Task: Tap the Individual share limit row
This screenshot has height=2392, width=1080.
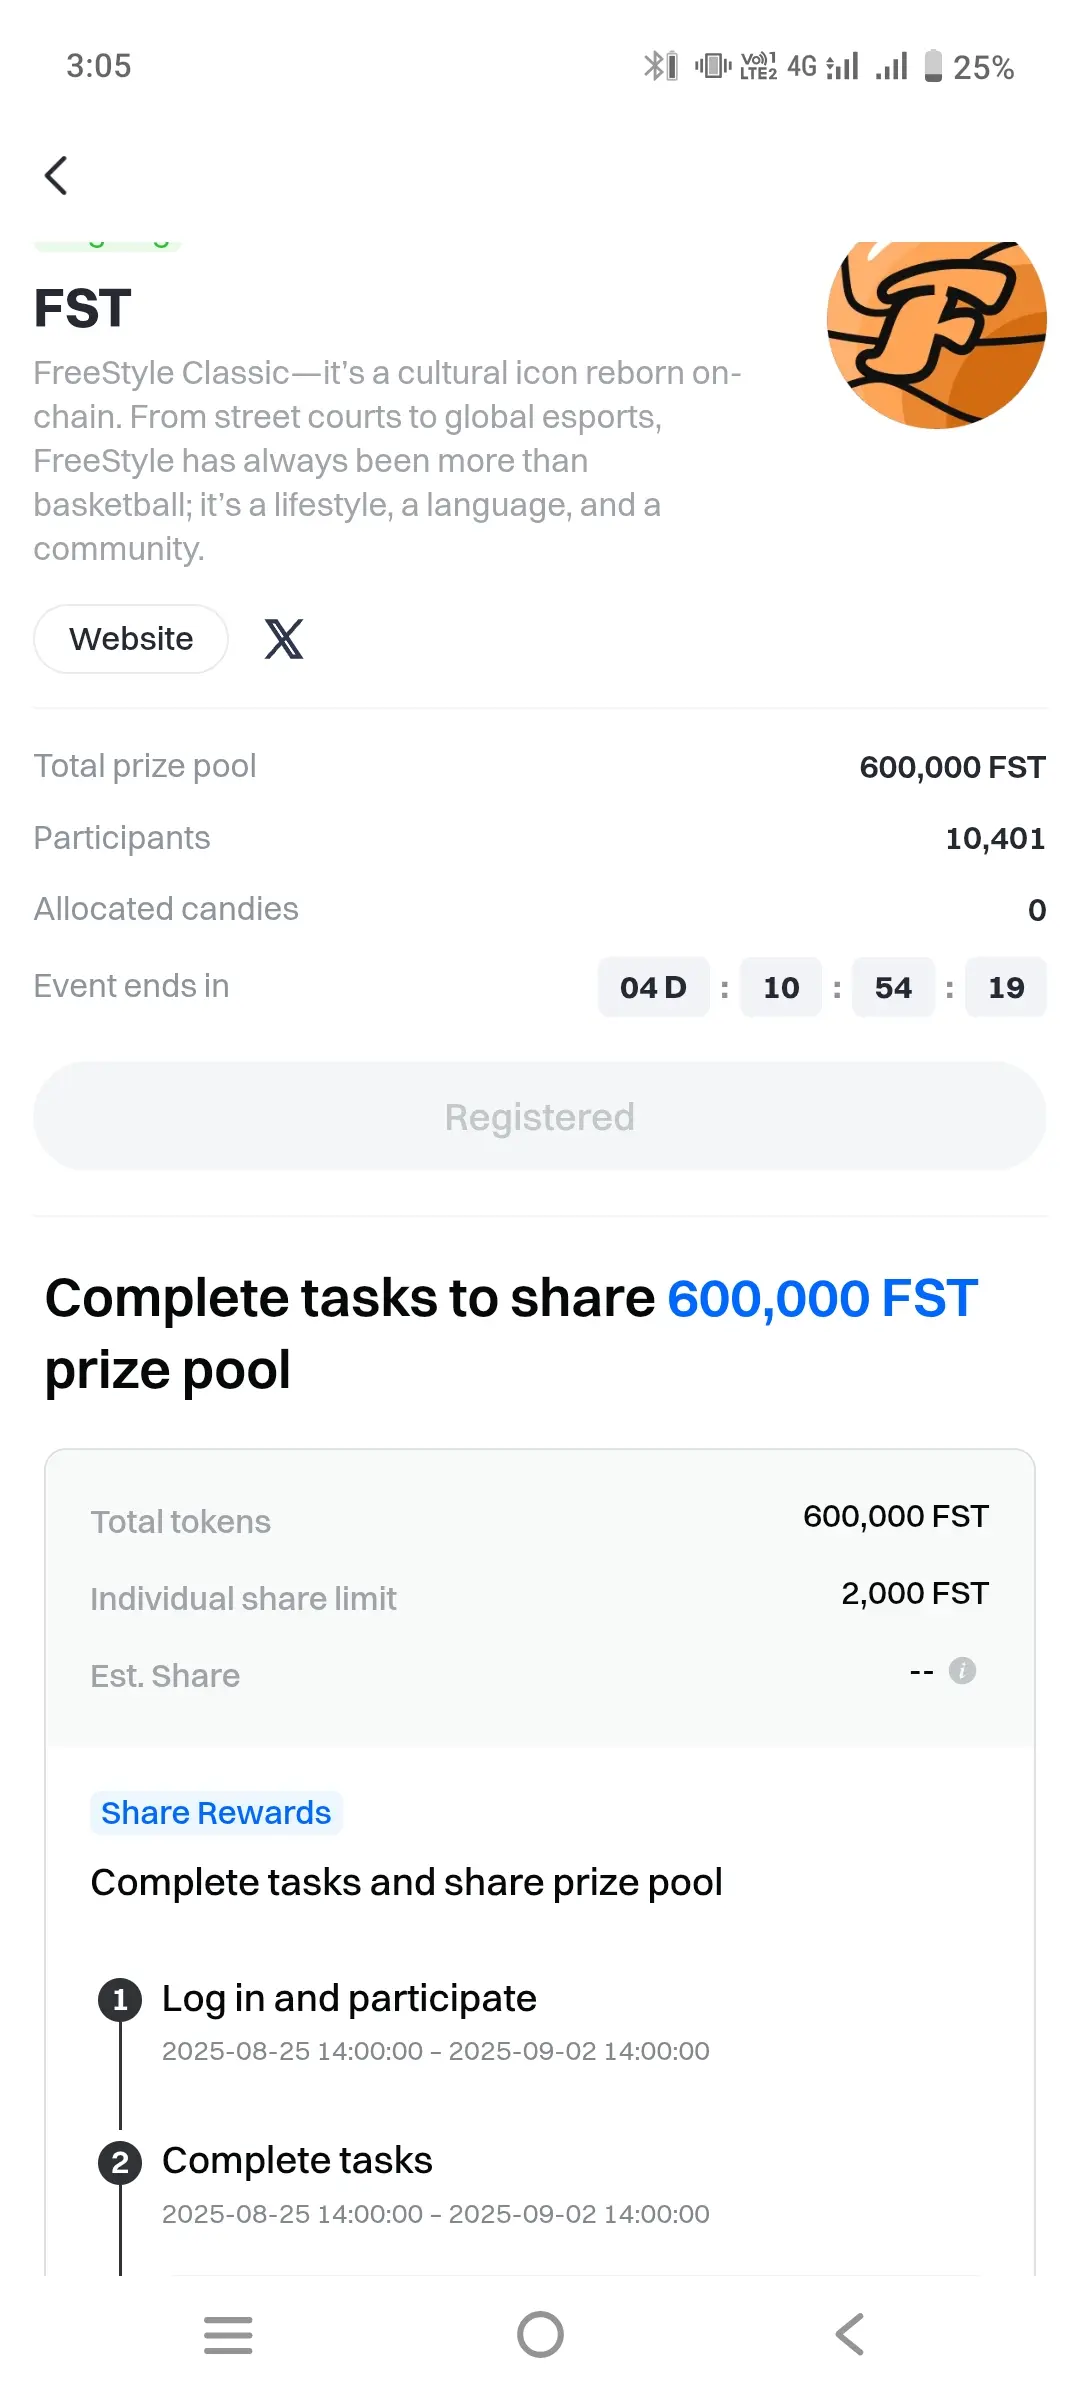Action: 540,1597
